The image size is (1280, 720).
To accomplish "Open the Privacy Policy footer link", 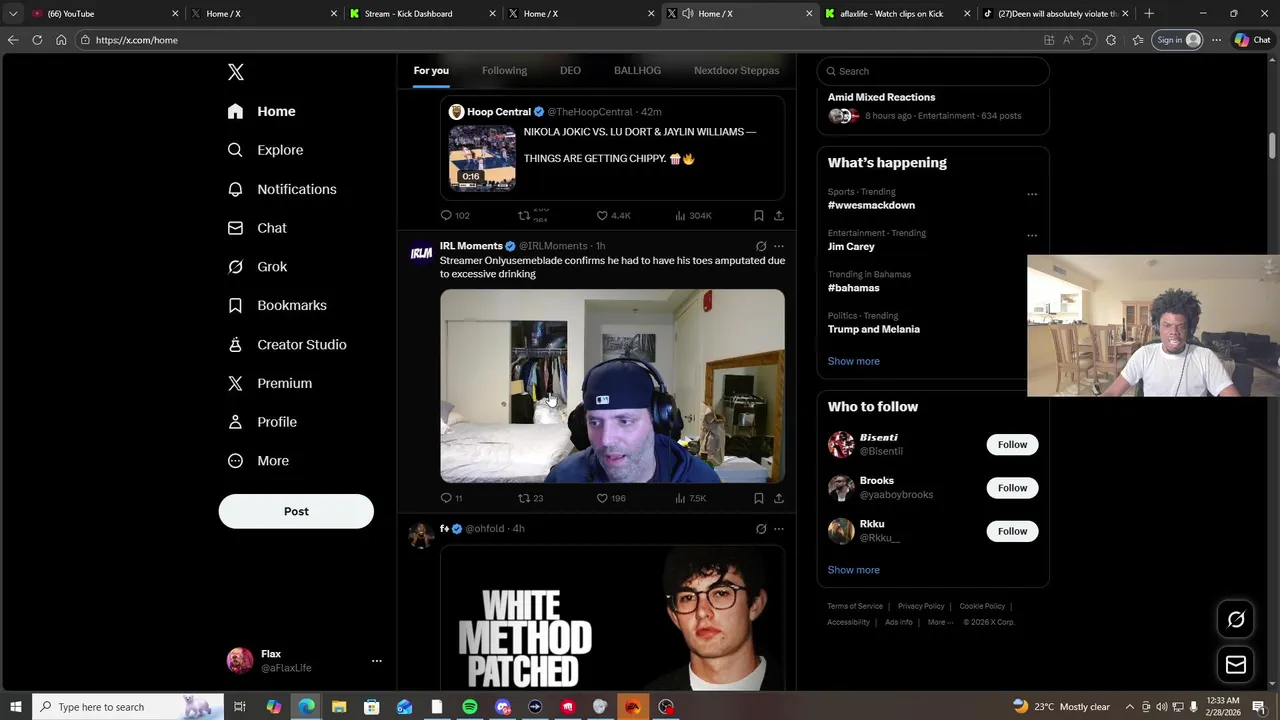I will (x=921, y=606).
